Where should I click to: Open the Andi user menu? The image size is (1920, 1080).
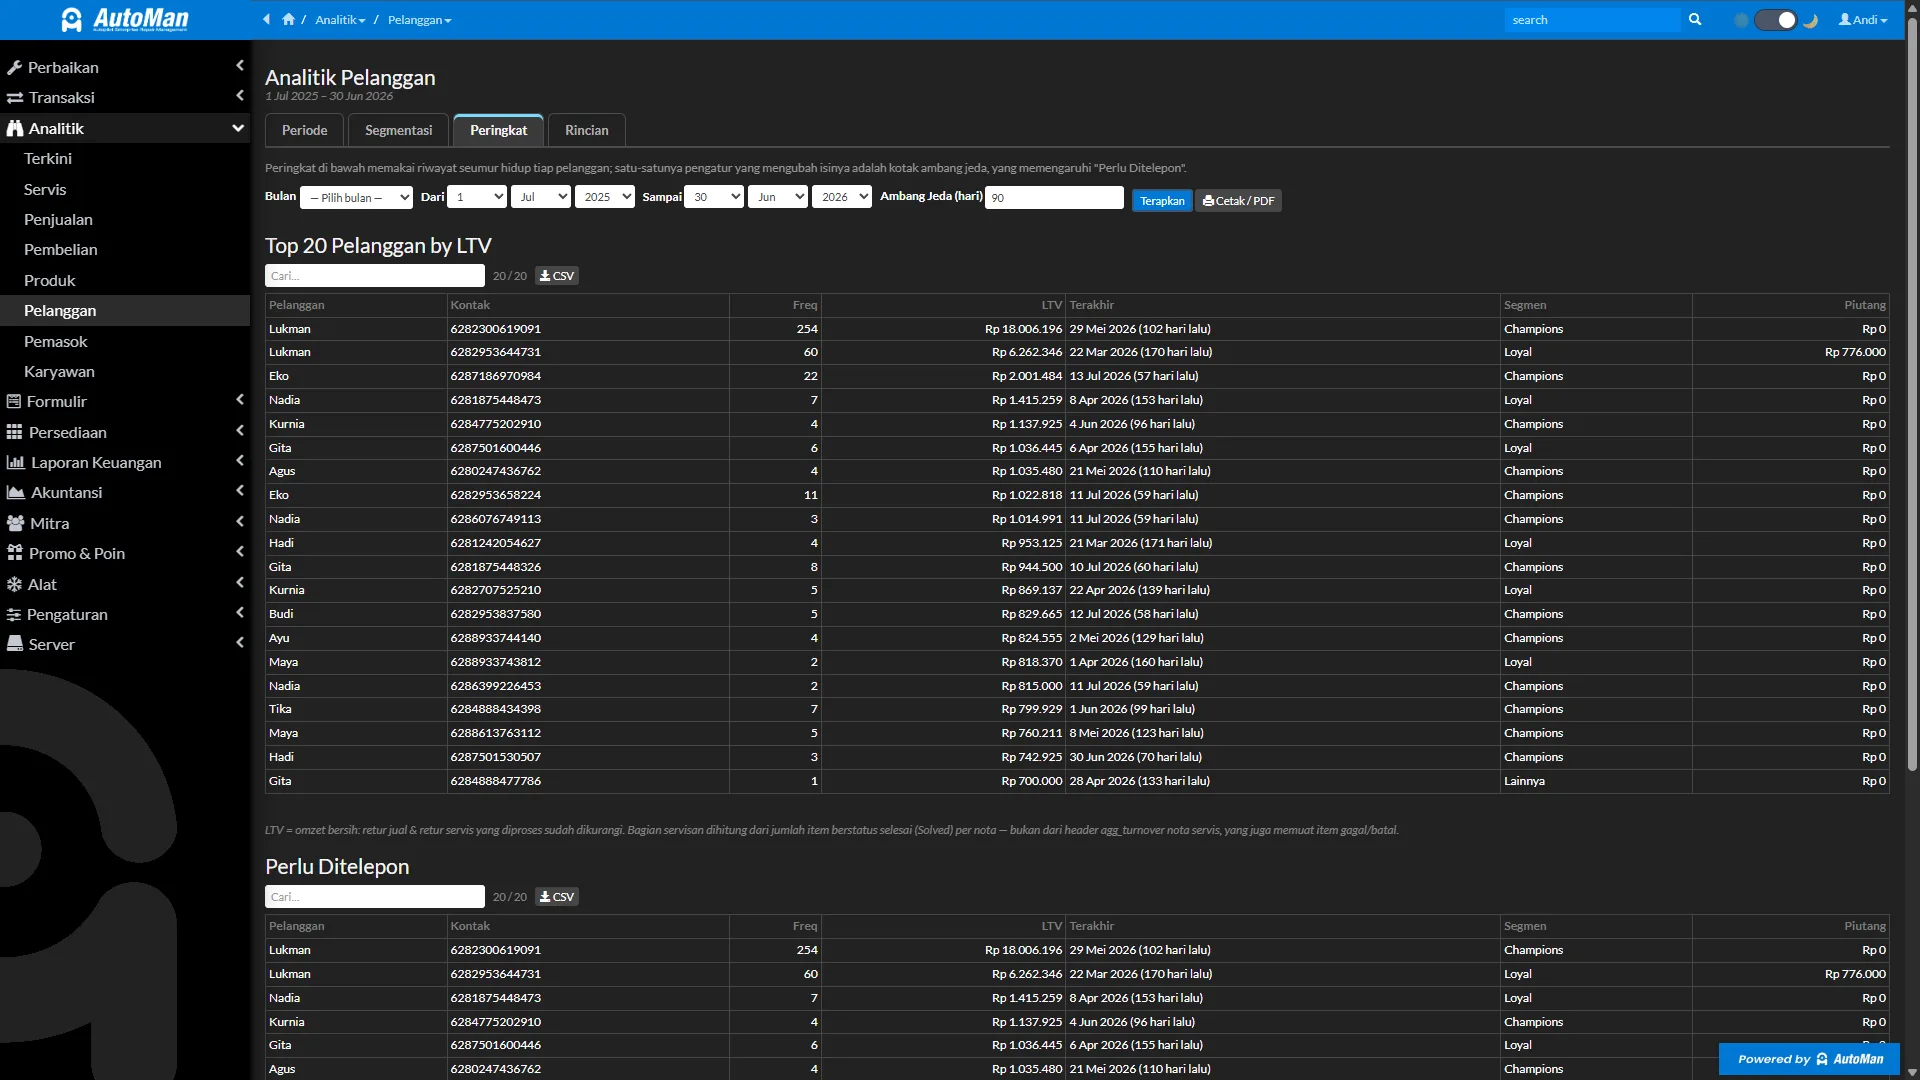[1863, 20]
